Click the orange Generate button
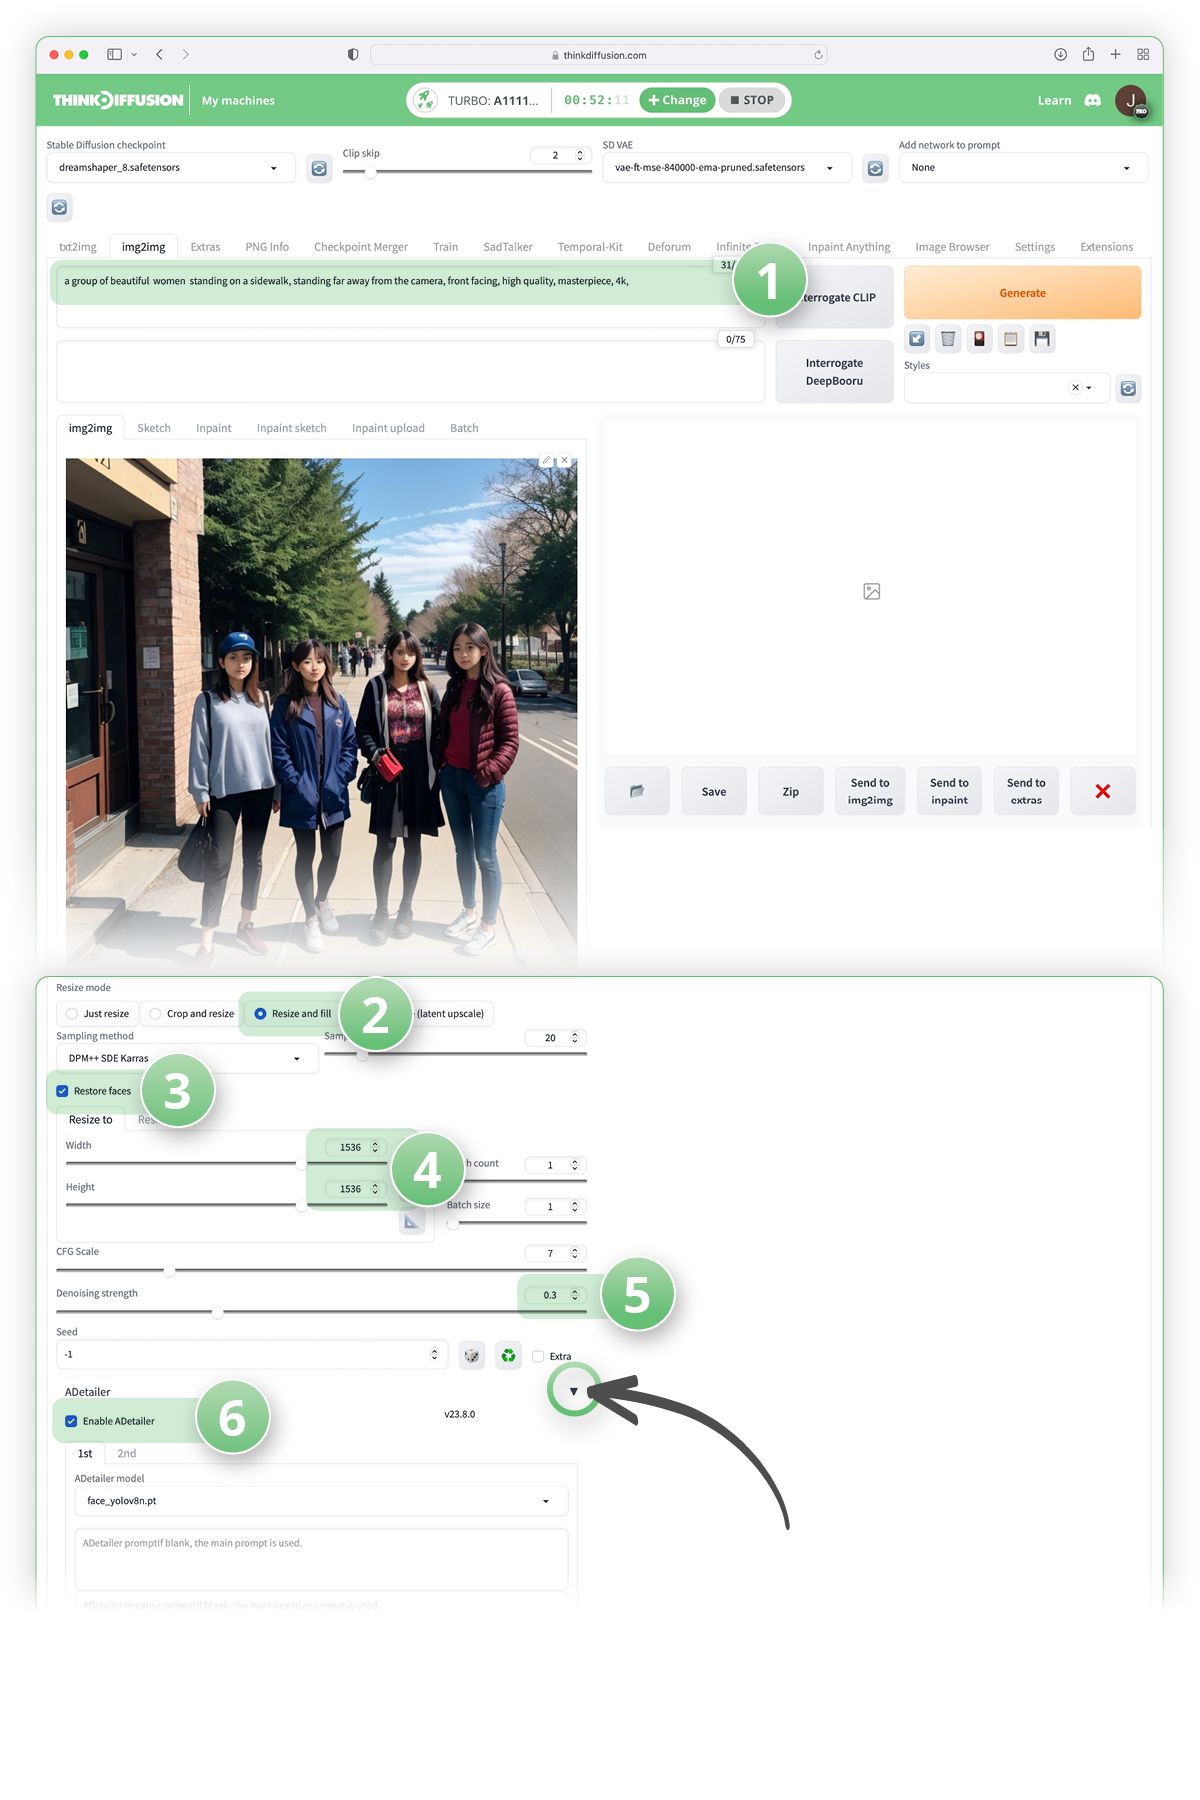The image size is (1200, 1800). (x=1022, y=293)
